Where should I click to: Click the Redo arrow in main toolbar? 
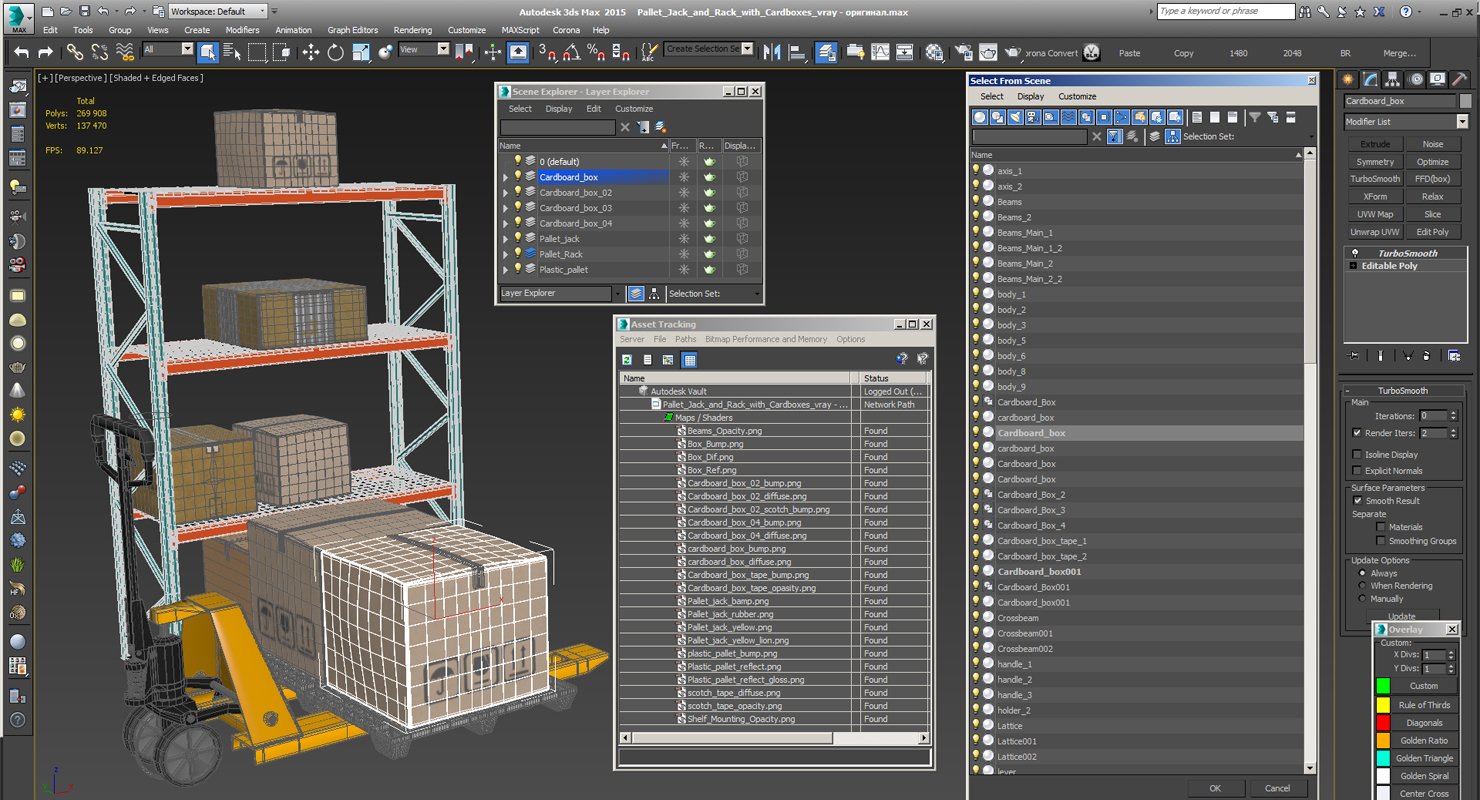pyautogui.click(x=45, y=52)
